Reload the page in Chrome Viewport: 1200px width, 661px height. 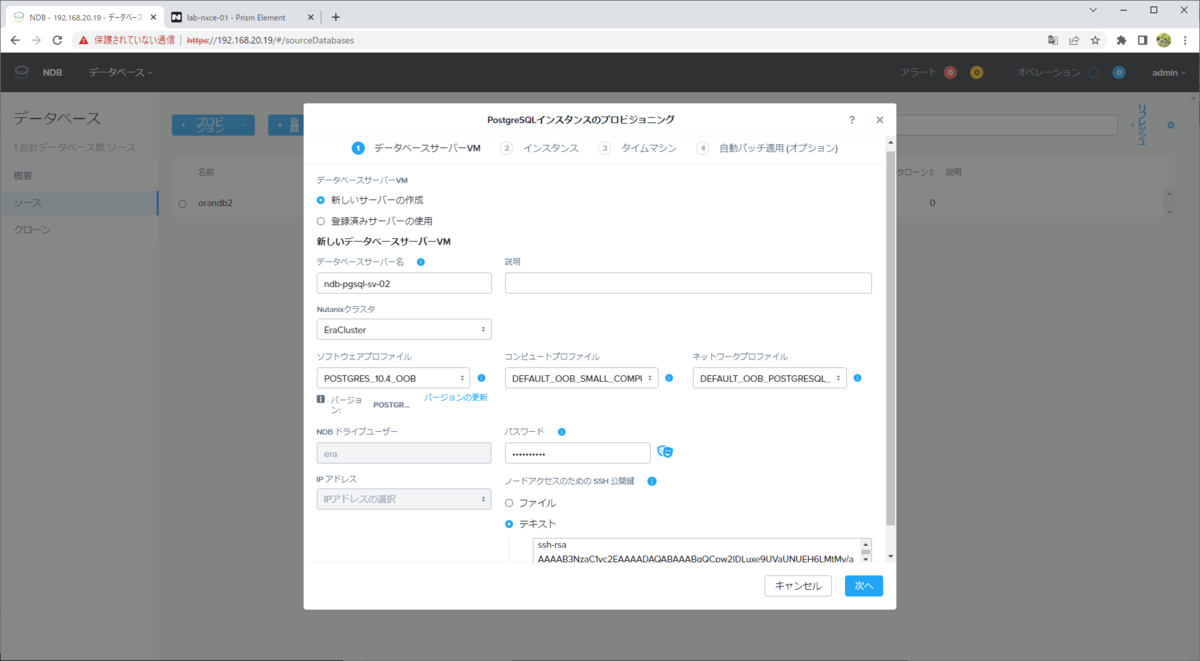(x=58, y=40)
